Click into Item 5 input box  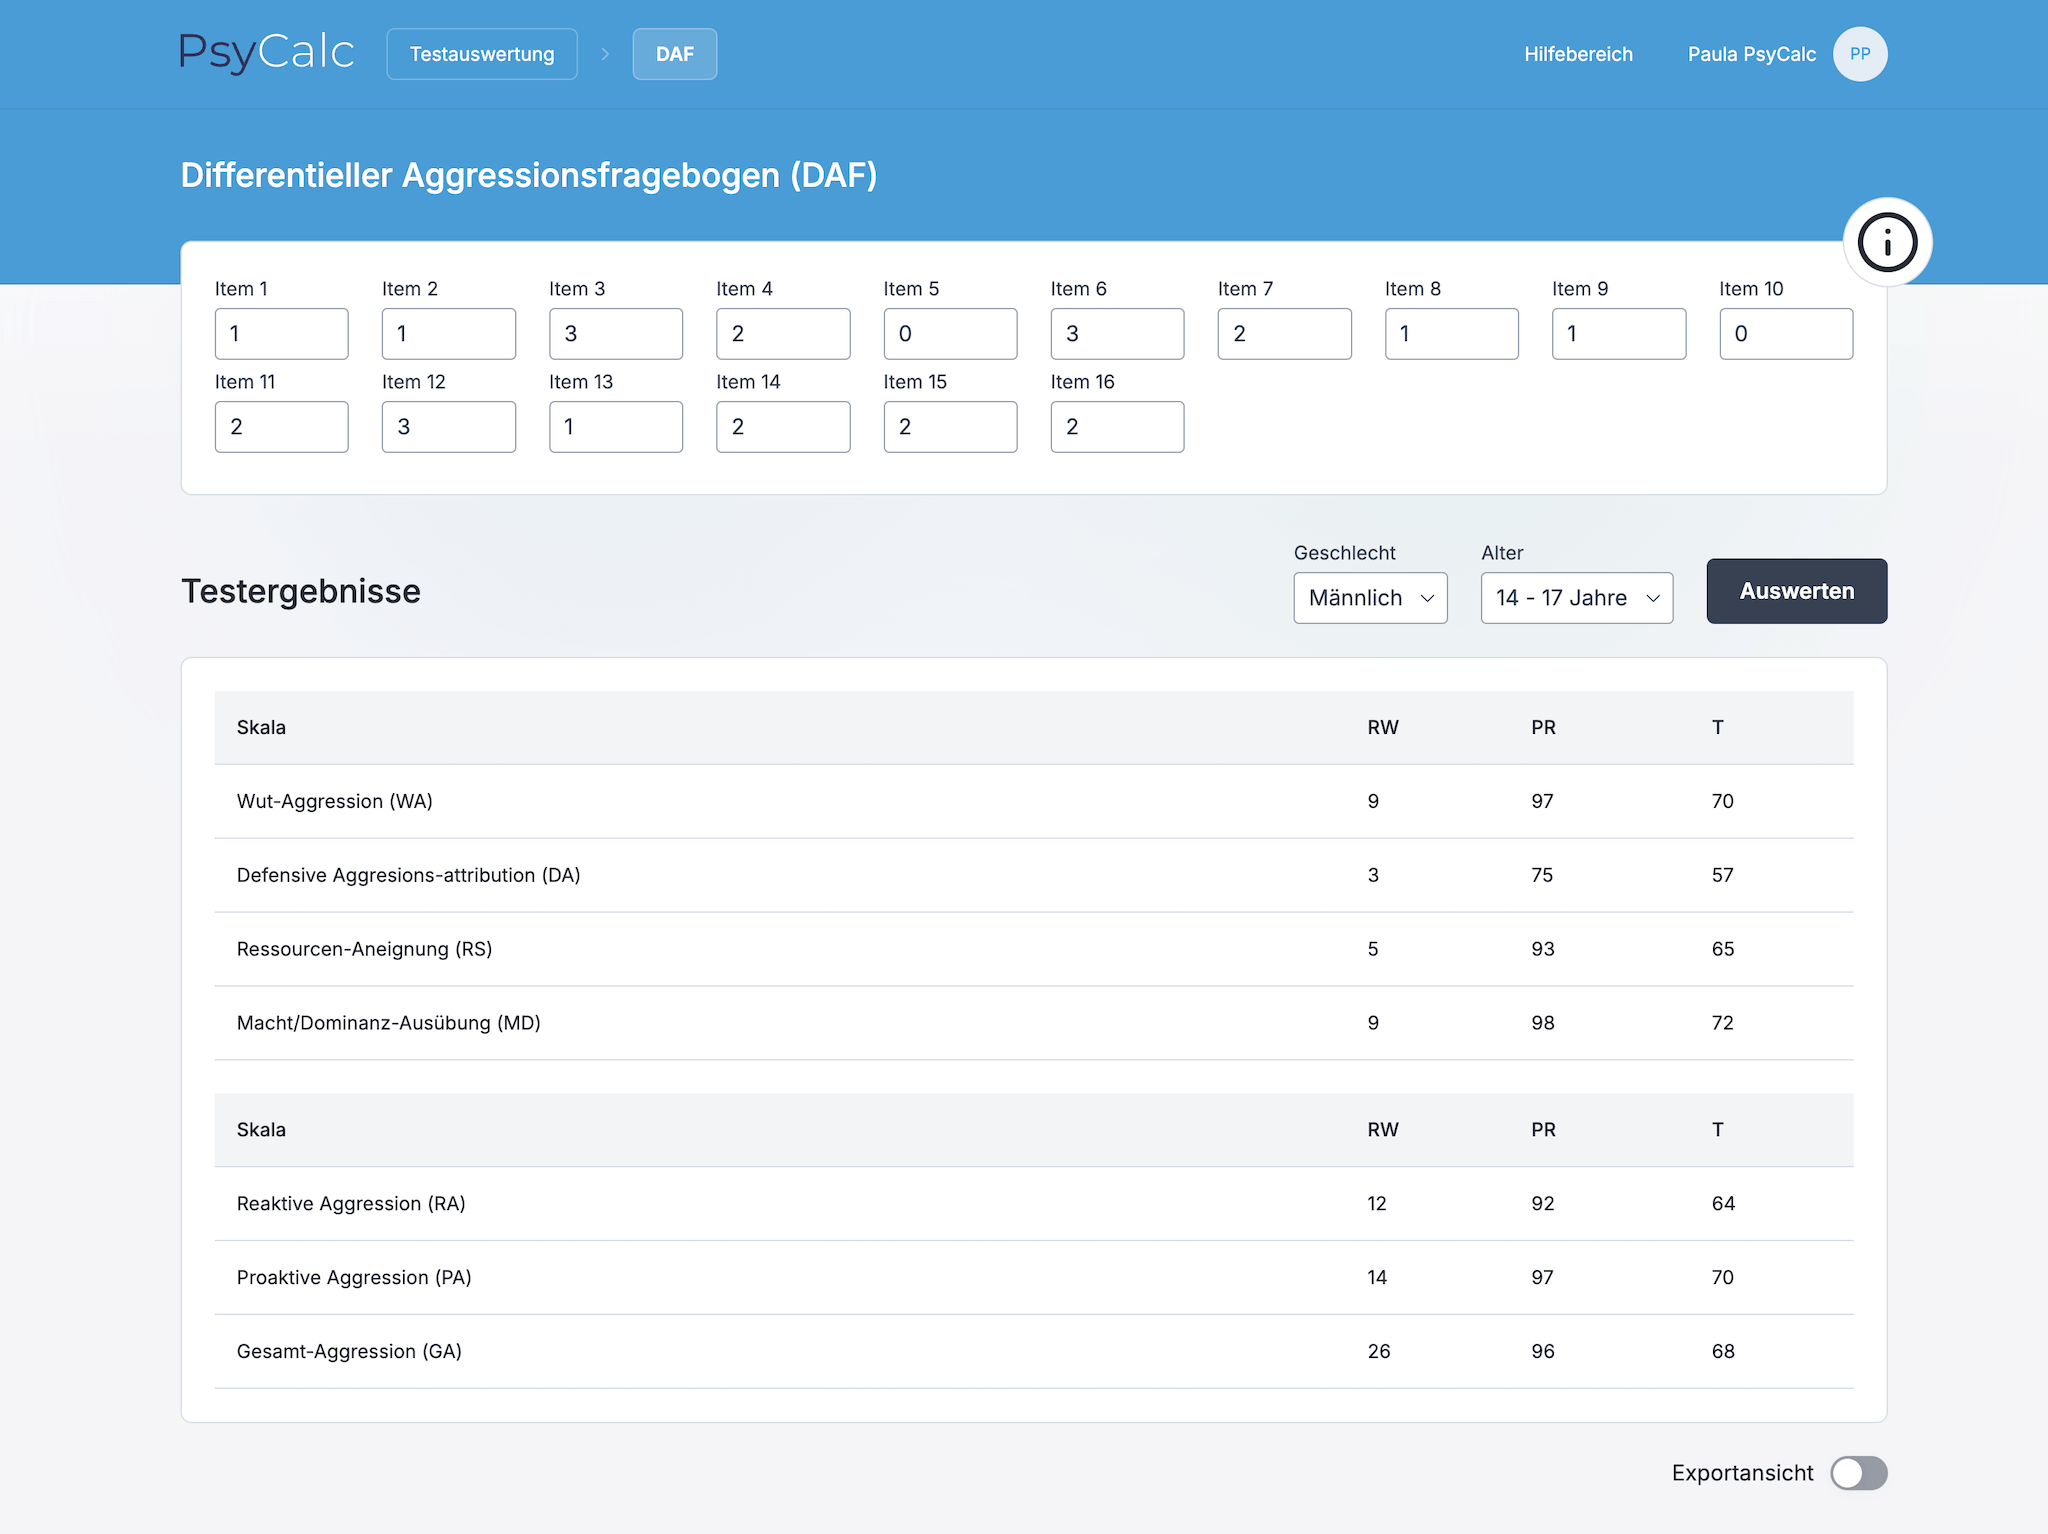point(950,334)
